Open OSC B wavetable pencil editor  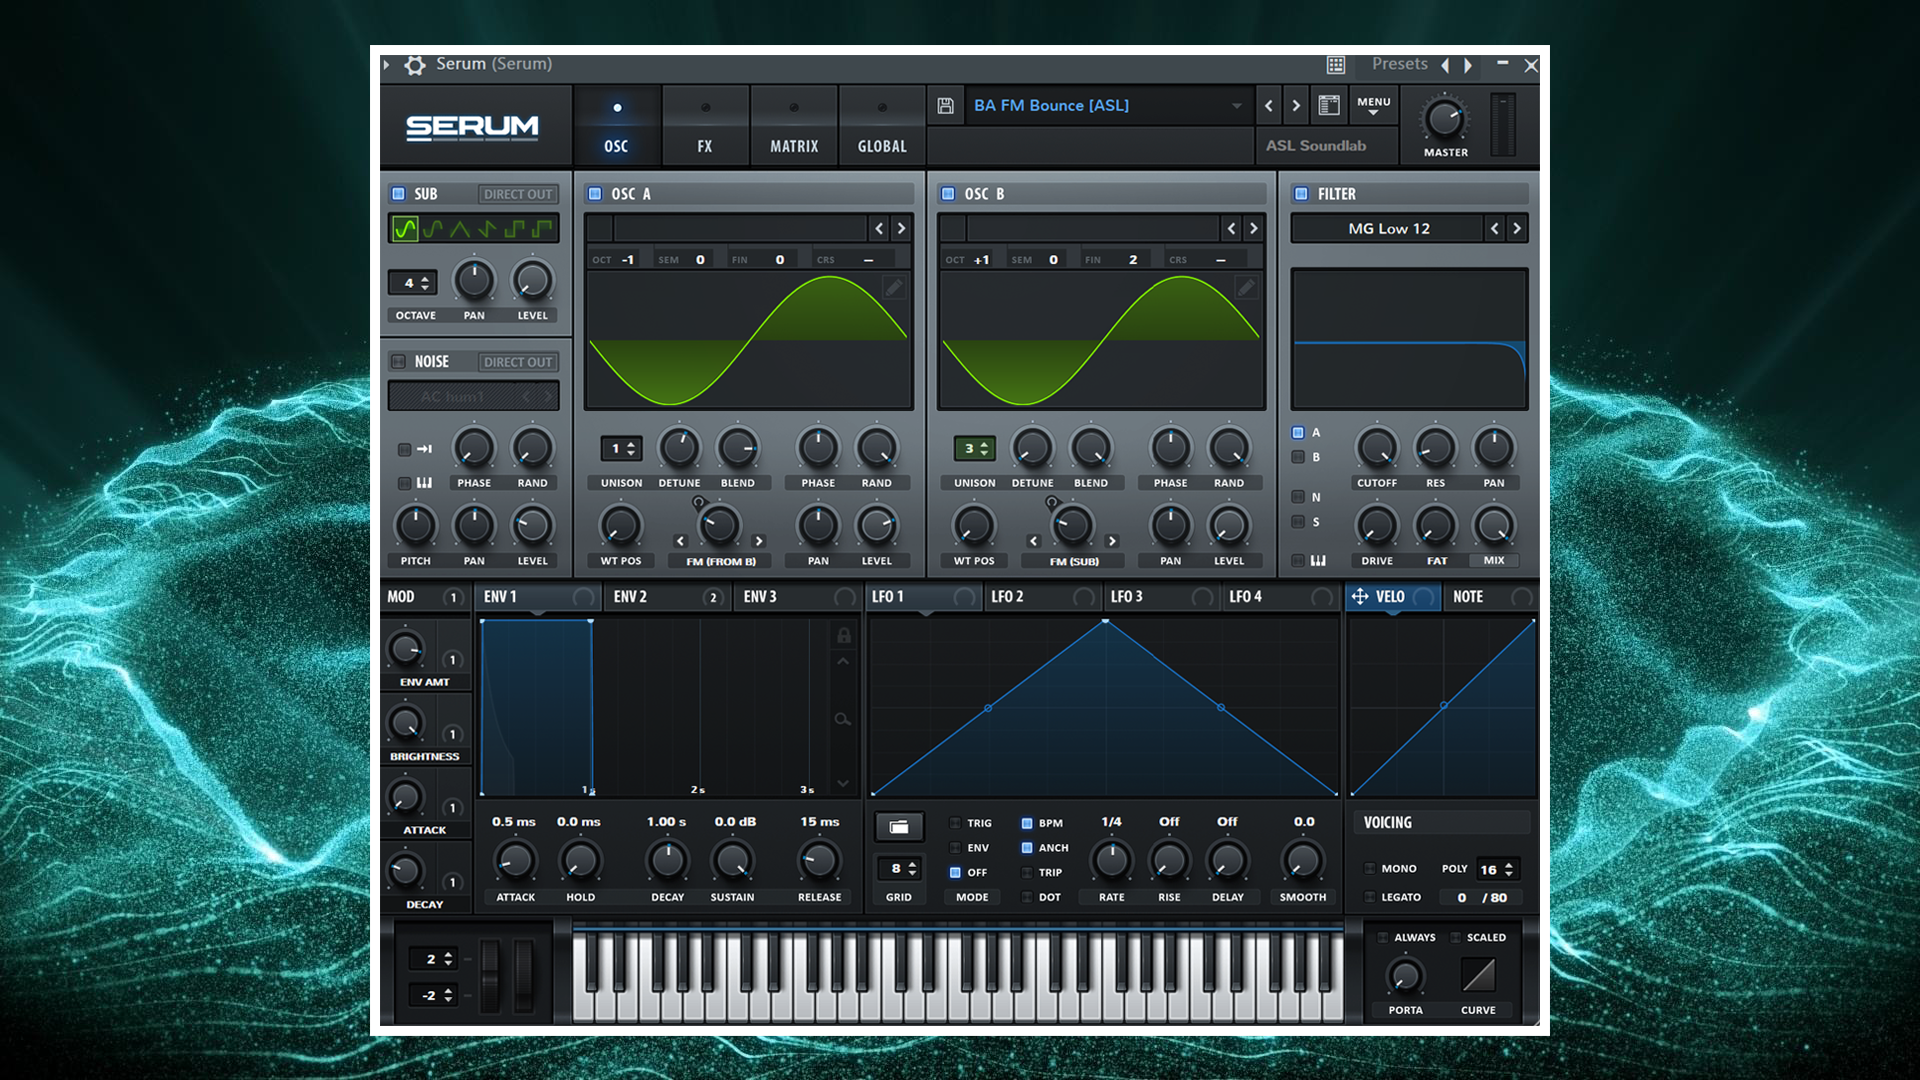click(x=1246, y=288)
